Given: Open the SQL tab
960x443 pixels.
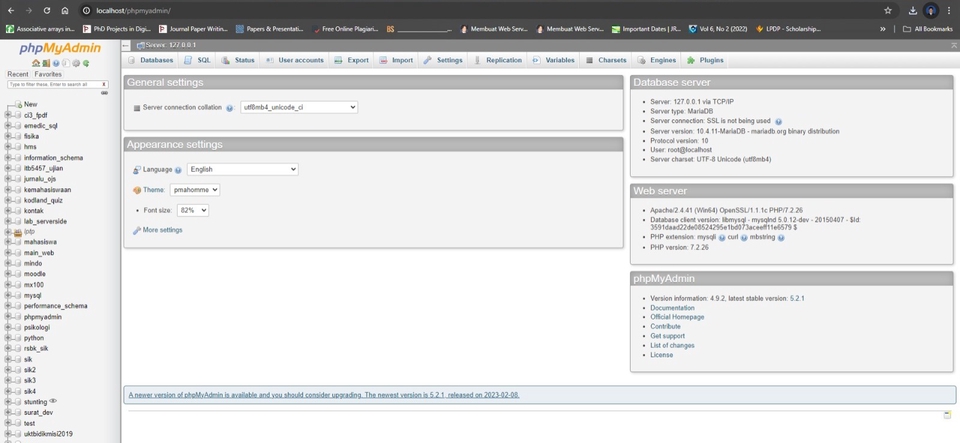Looking at the screenshot, I should click(198, 60).
